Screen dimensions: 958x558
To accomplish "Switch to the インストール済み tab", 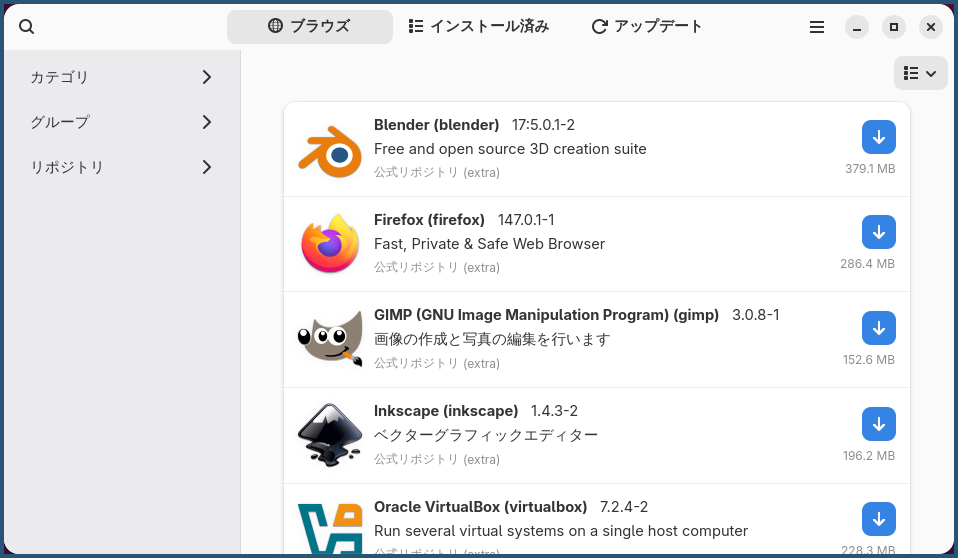I will pos(478,26).
